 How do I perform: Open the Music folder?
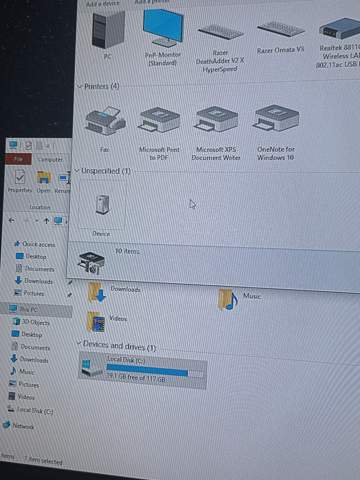[239, 299]
